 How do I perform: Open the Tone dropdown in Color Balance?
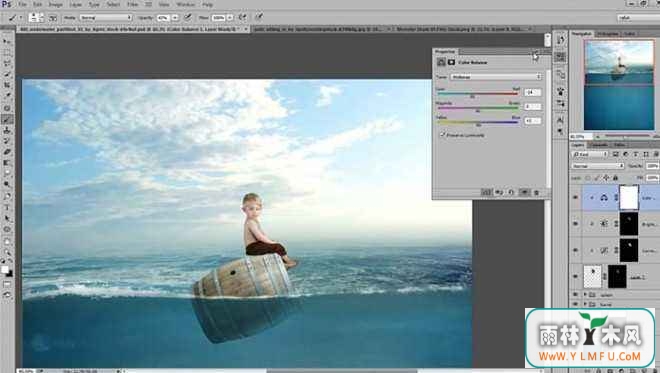click(x=496, y=77)
